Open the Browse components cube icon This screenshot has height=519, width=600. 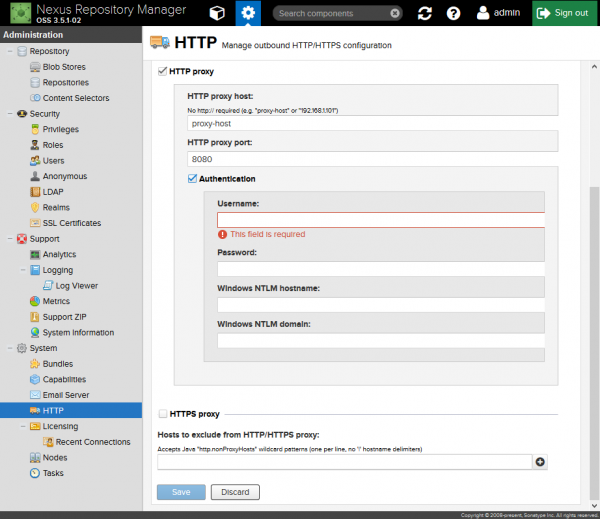217,13
